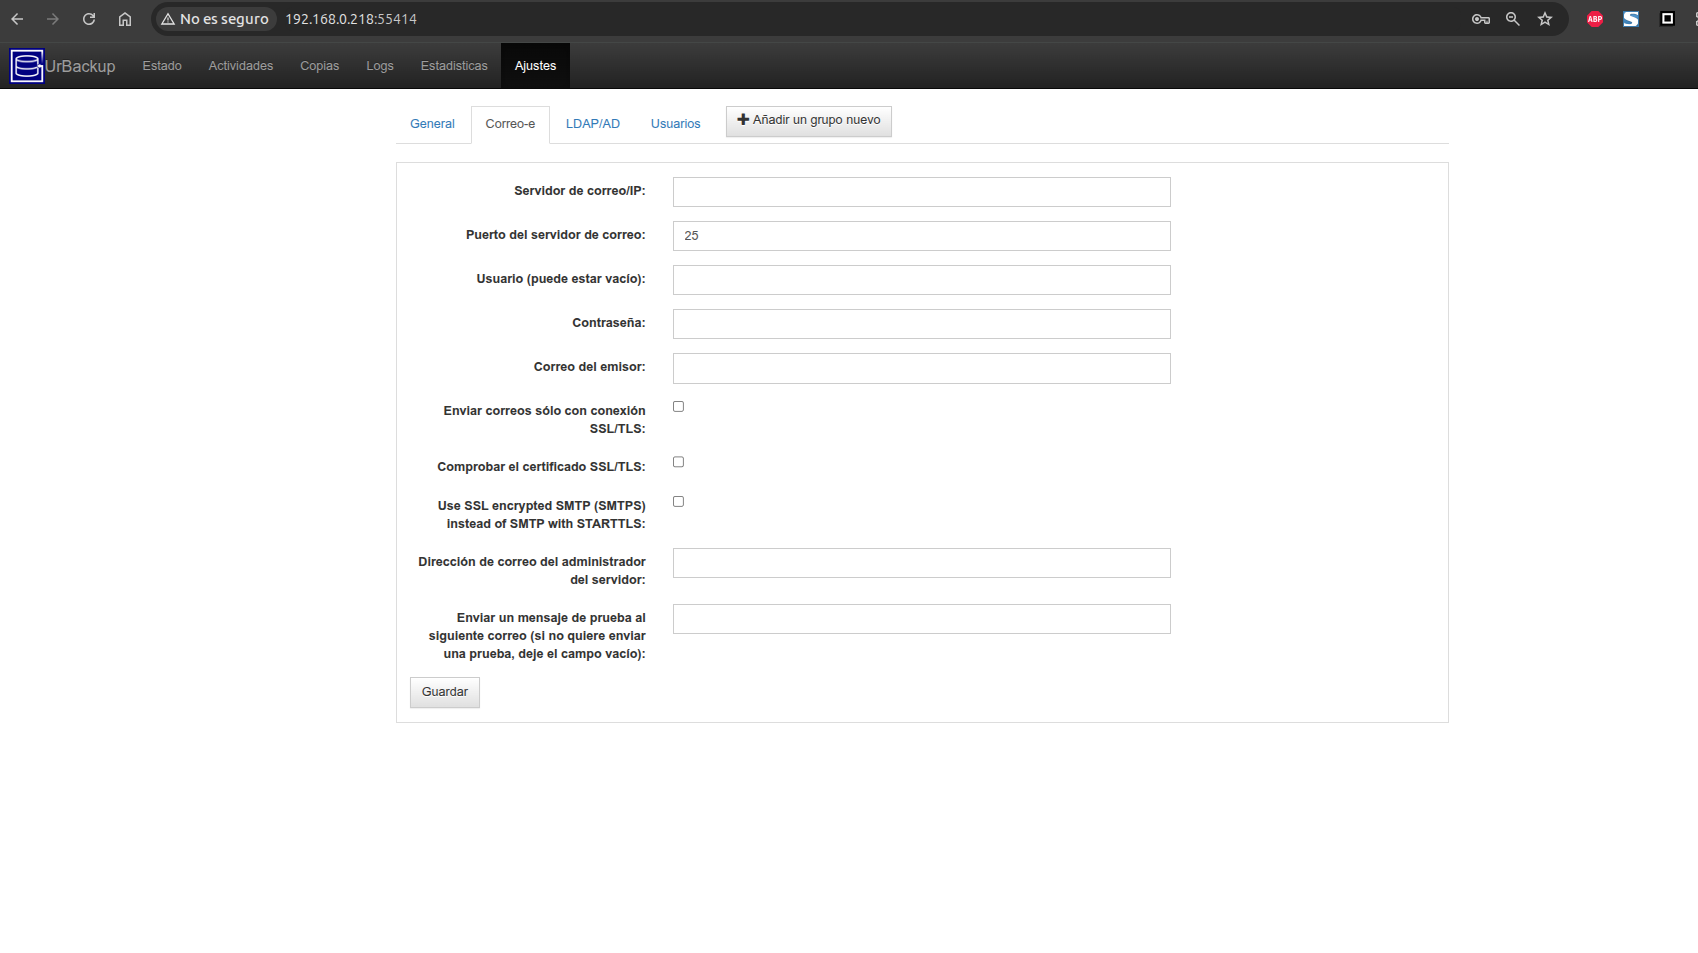Open the Usuarios tab
The image size is (1698, 953).
[675, 124]
